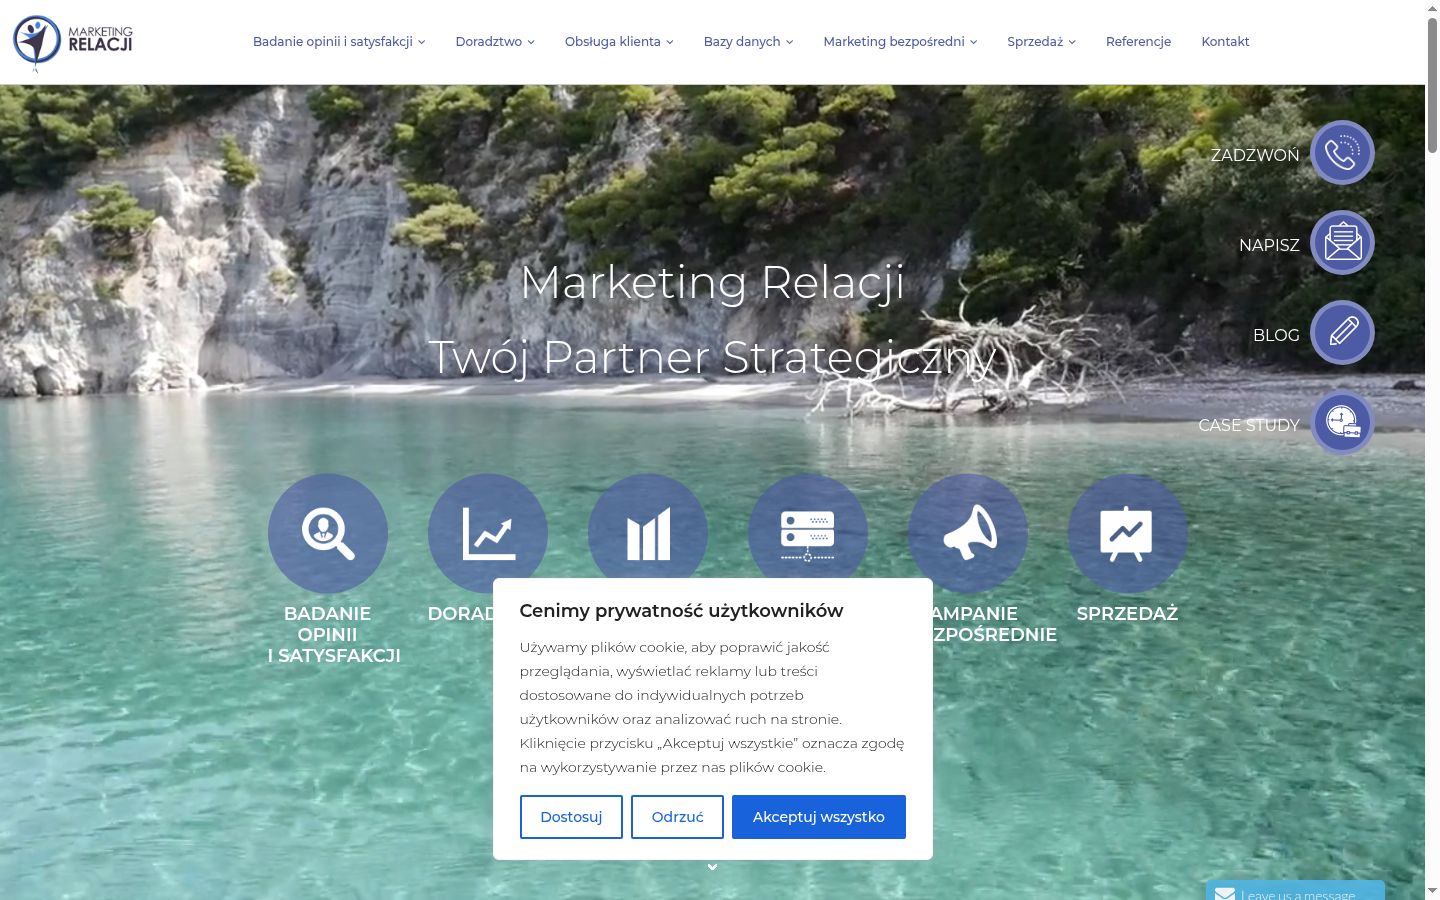
Task: Open the Kontakt page
Action: click(x=1225, y=42)
